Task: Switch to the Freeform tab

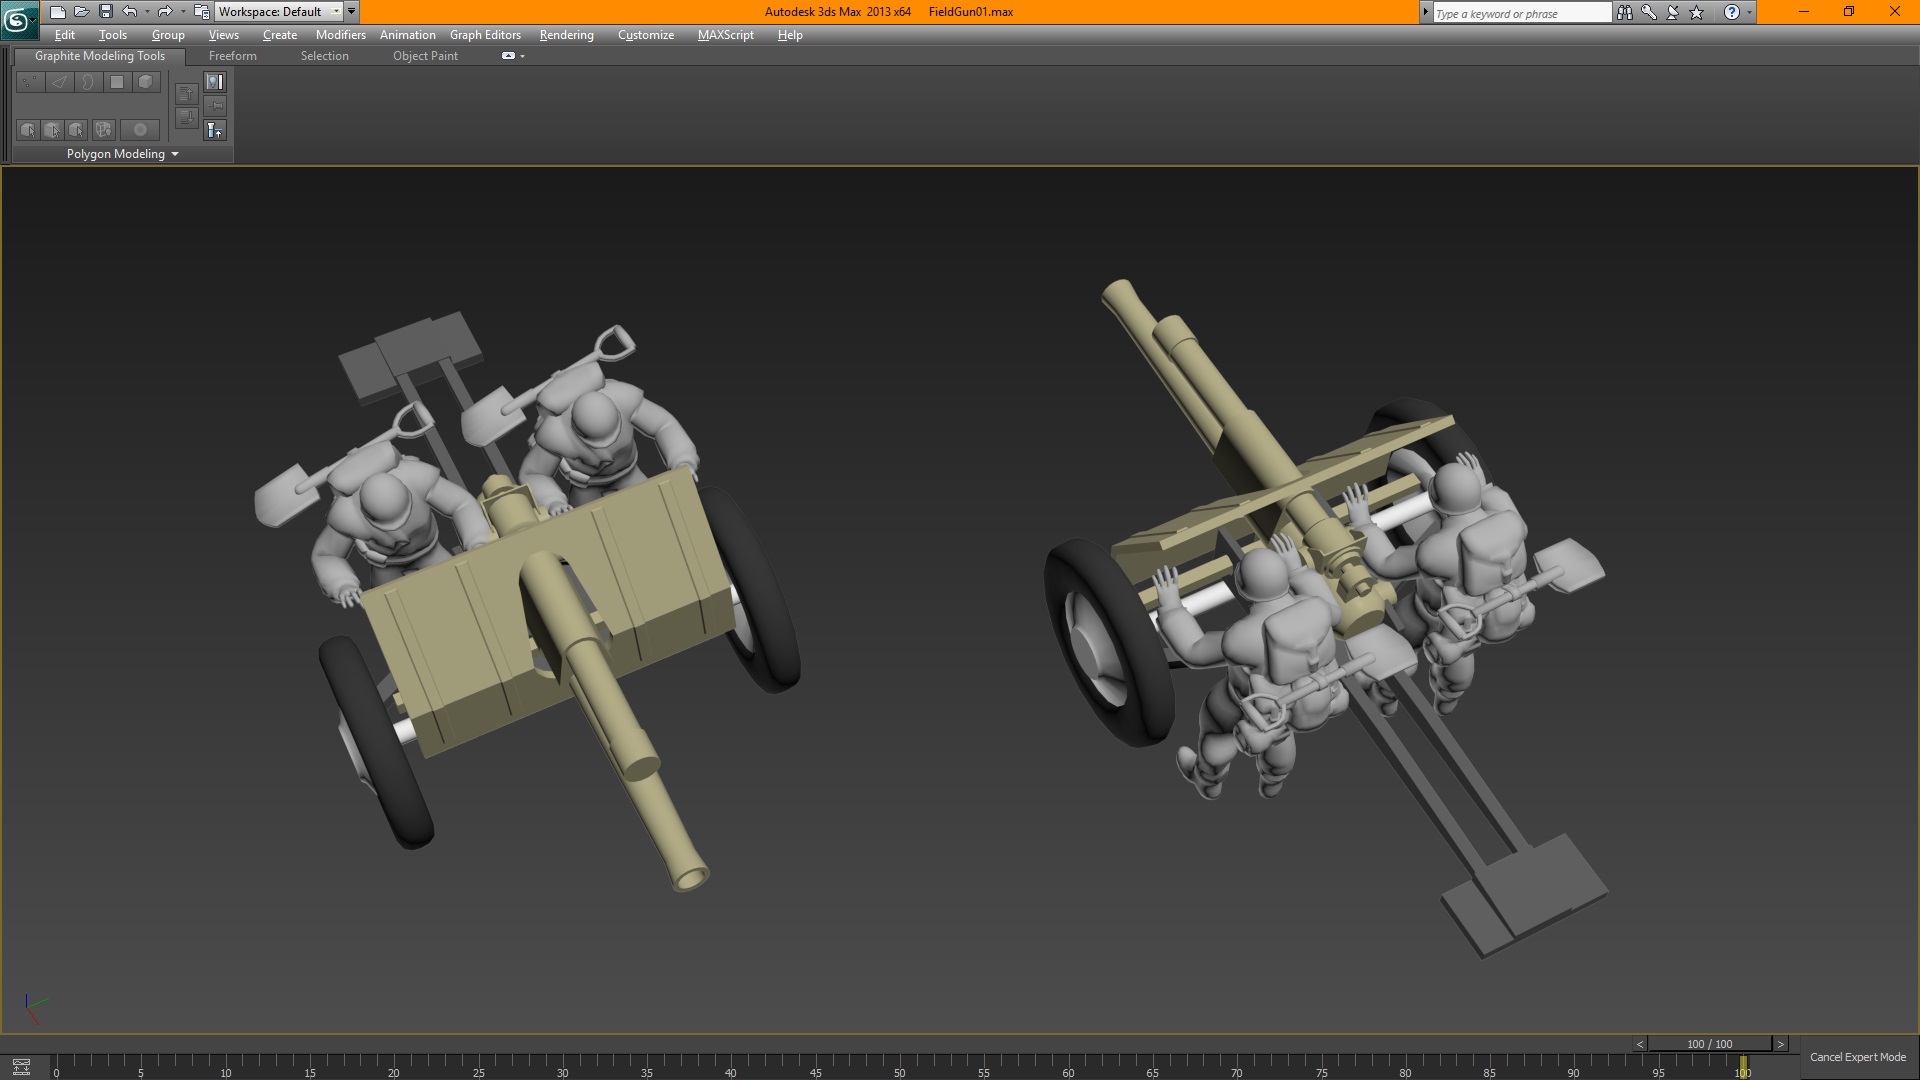Action: pyautogui.click(x=232, y=56)
